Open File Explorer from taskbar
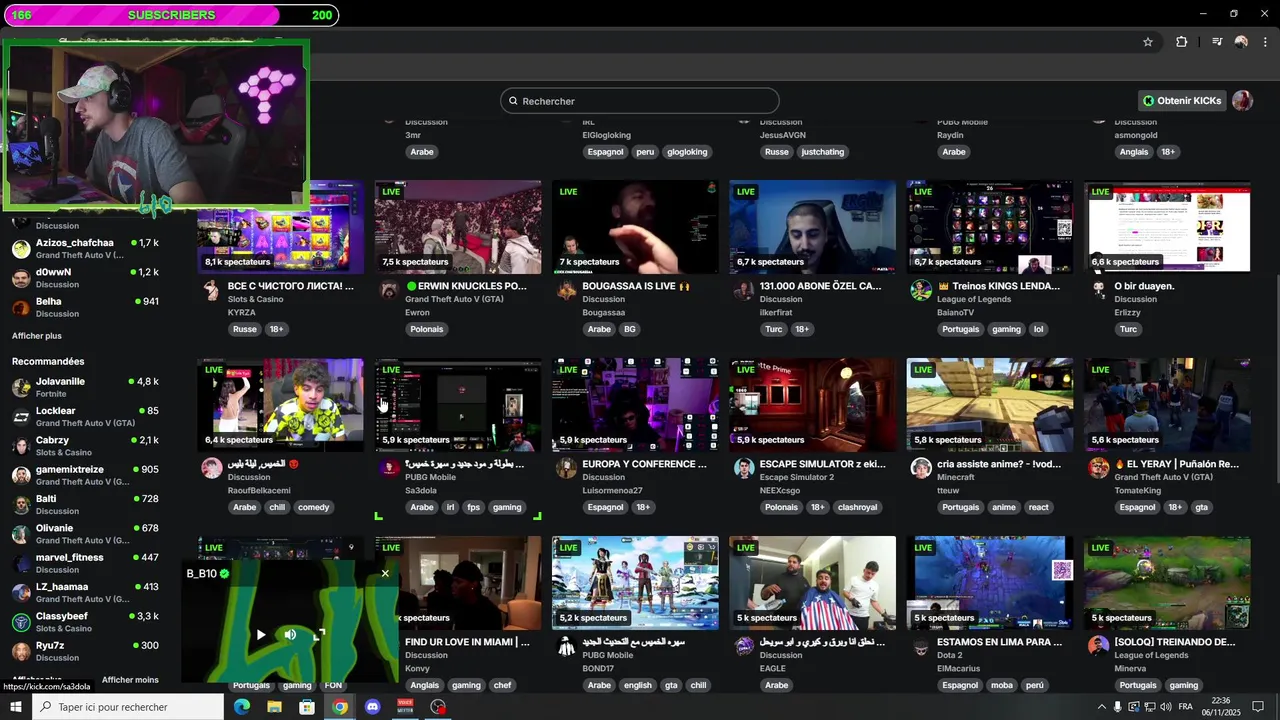This screenshot has width=1280, height=720. pos(274,707)
